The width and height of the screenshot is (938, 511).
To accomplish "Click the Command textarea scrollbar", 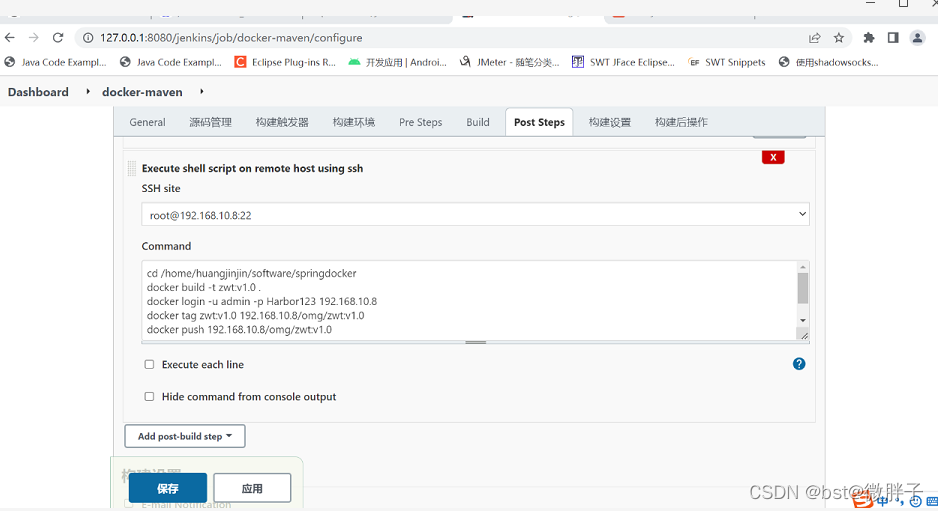I will [802, 290].
